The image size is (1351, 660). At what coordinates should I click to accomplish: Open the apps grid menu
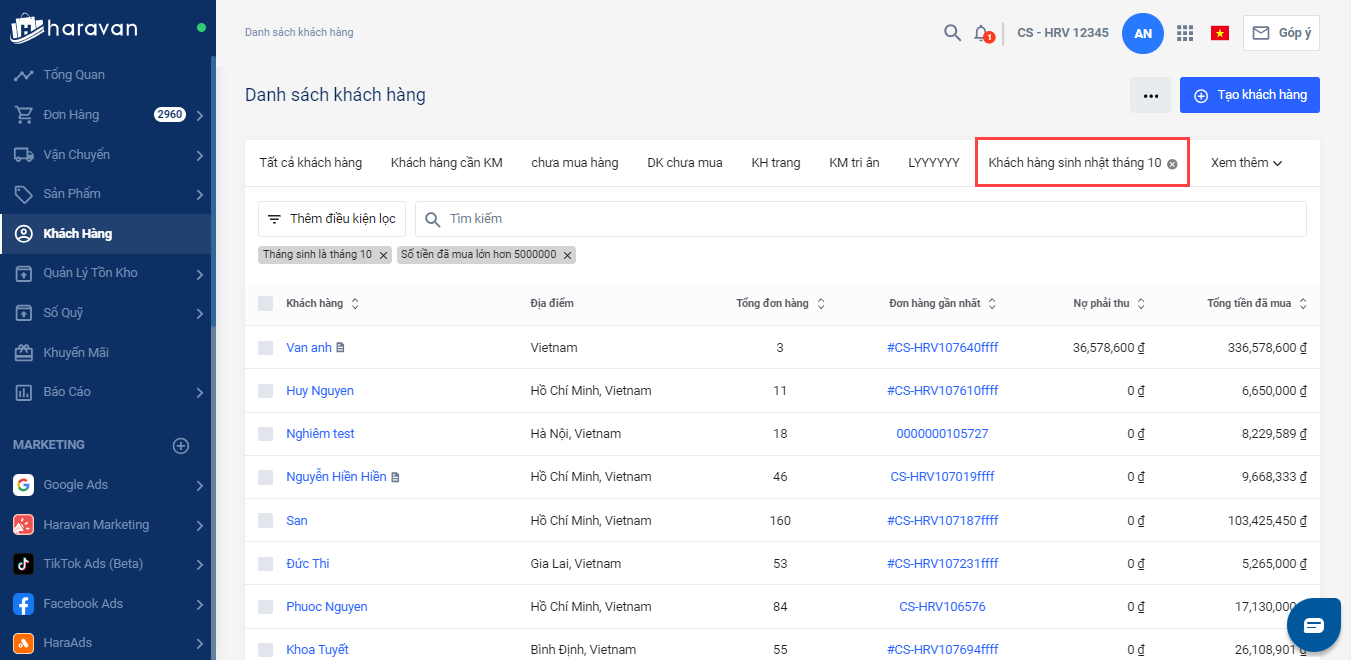click(x=1185, y=33)
